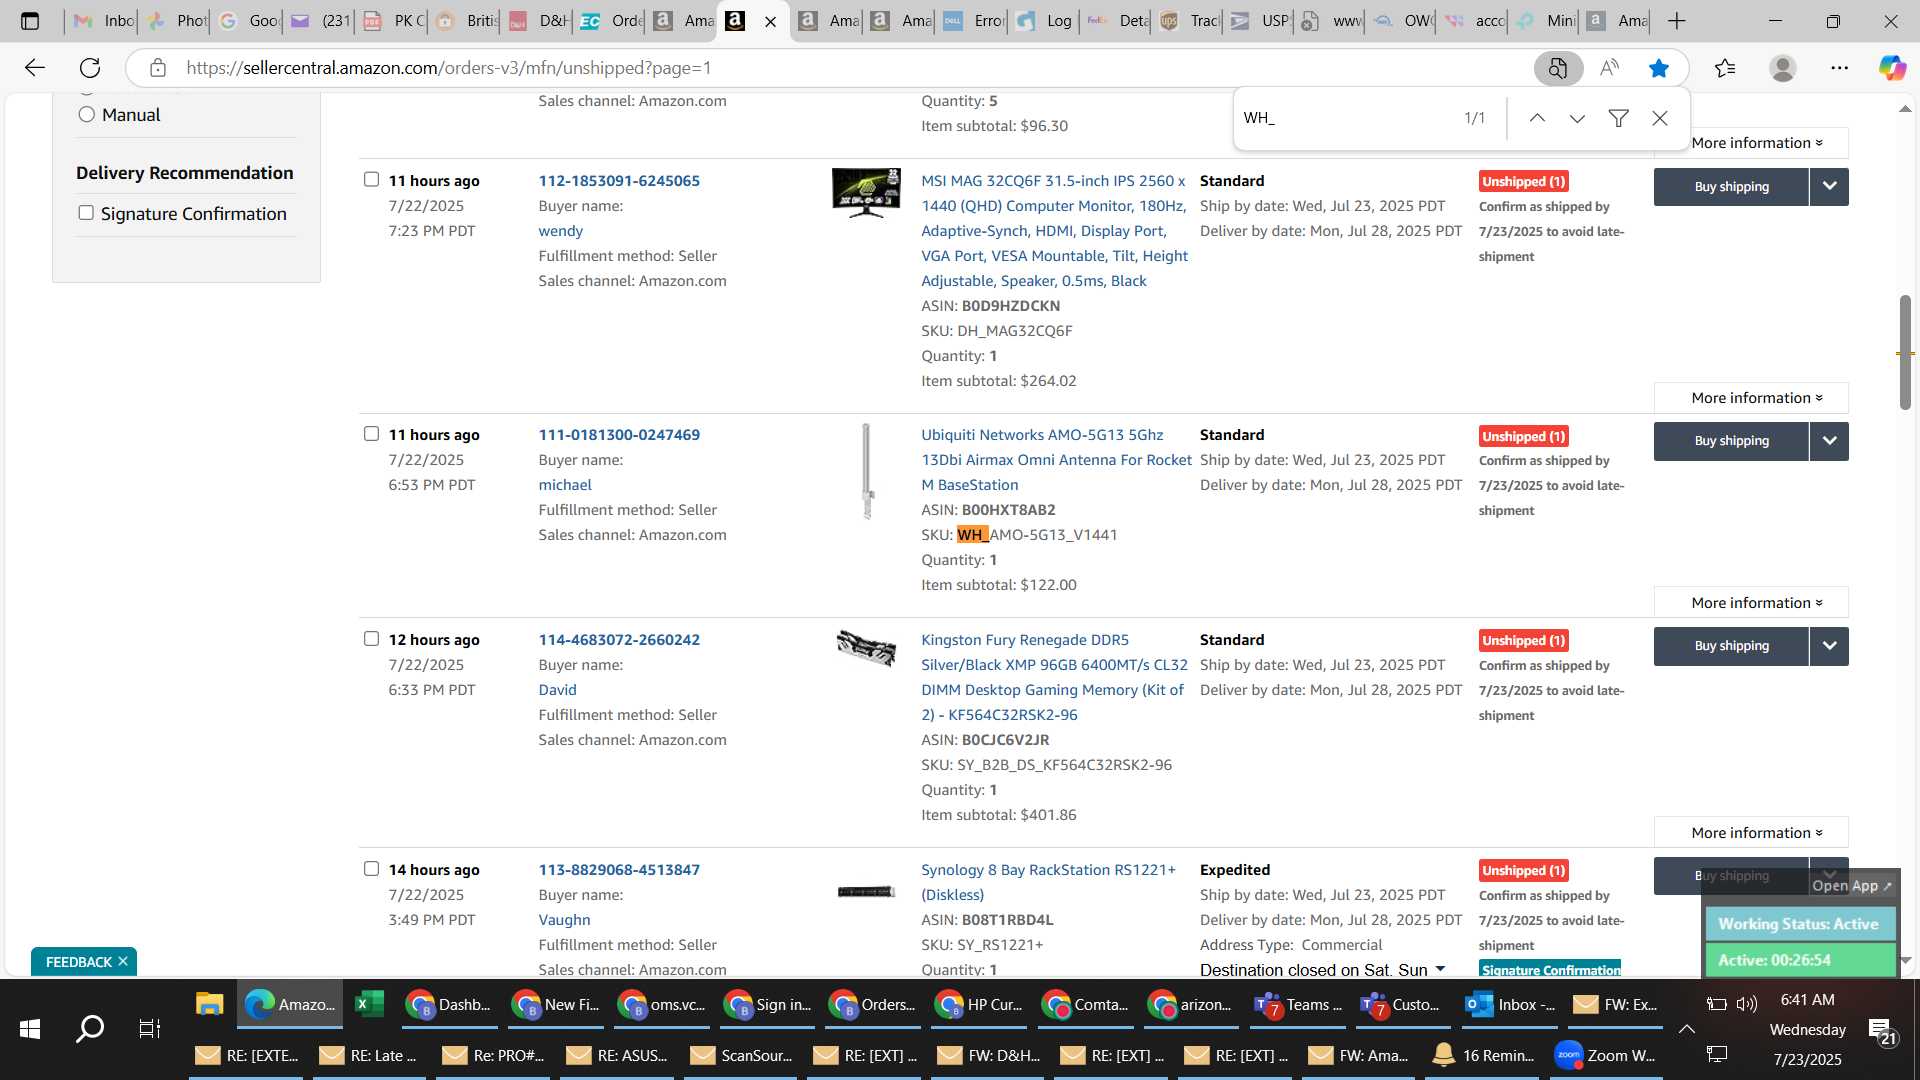Screen dimensions: 1920x1080
Task: Select order 111-0181300-0247469 checkbox
Action: pos(371,433)
